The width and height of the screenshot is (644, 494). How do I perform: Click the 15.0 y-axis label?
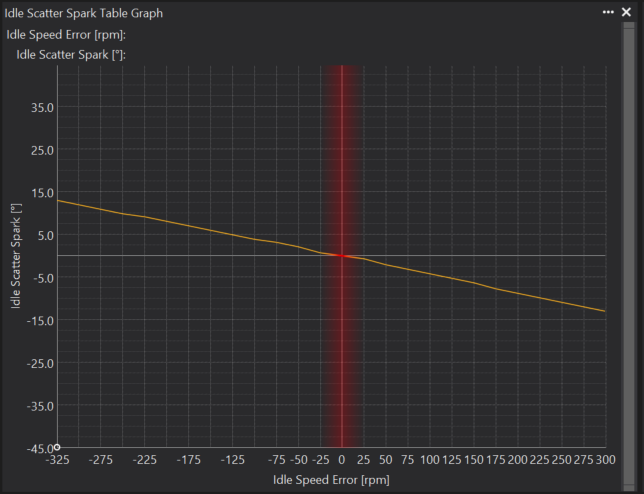coord(42,193)
